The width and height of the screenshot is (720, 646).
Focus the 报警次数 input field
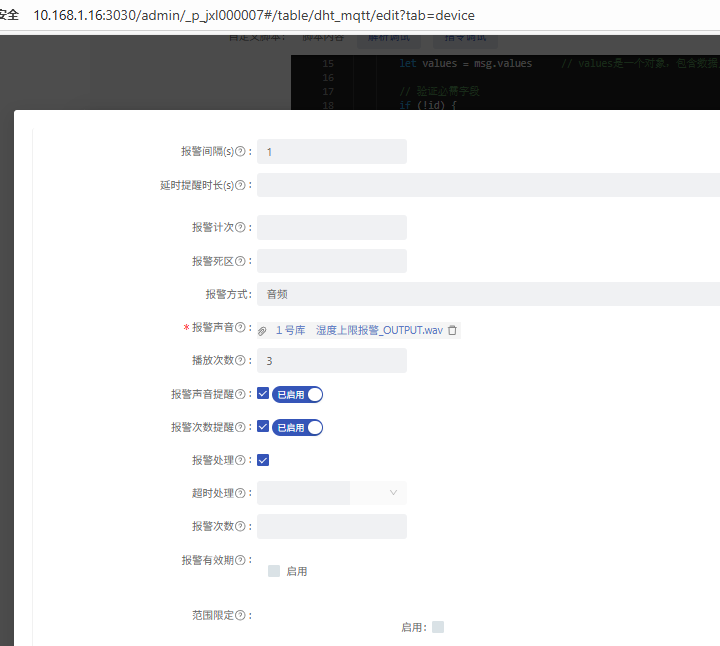tap(332, 526)
